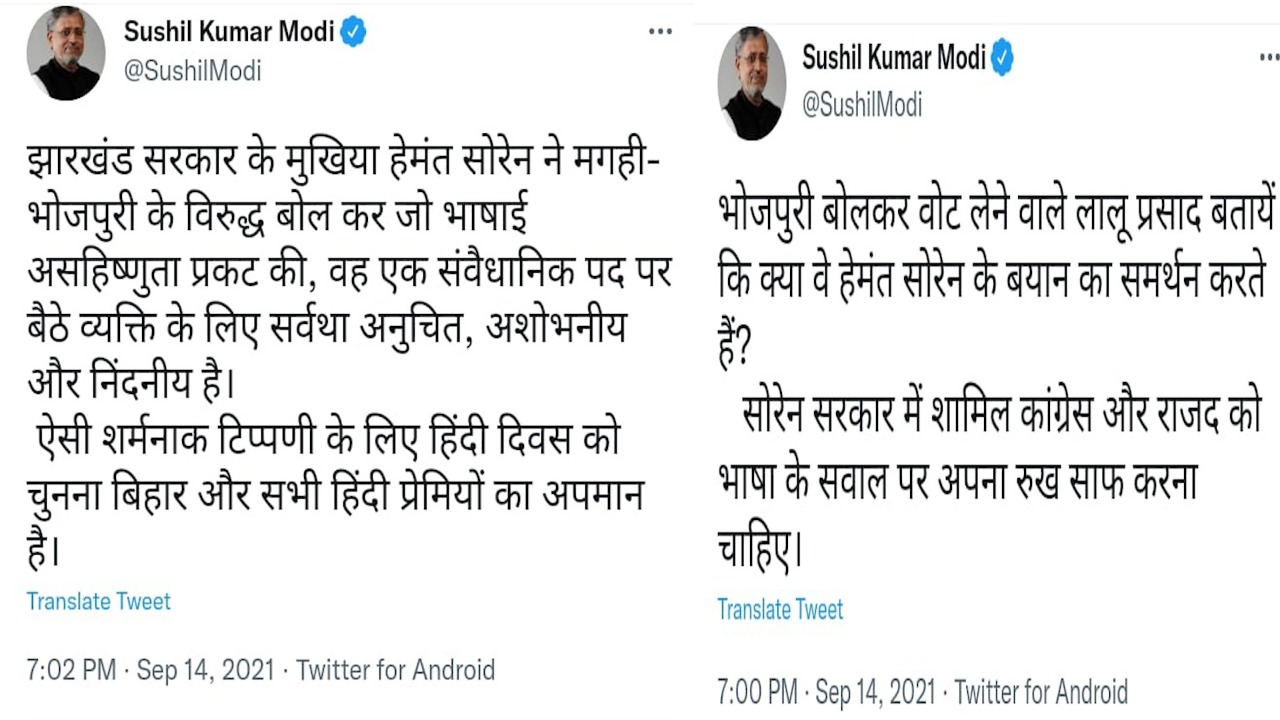Click the ellipsis menu on the right tweet
The width and height of the screenshot is (1280, 720).
(x=1270, y=58)
